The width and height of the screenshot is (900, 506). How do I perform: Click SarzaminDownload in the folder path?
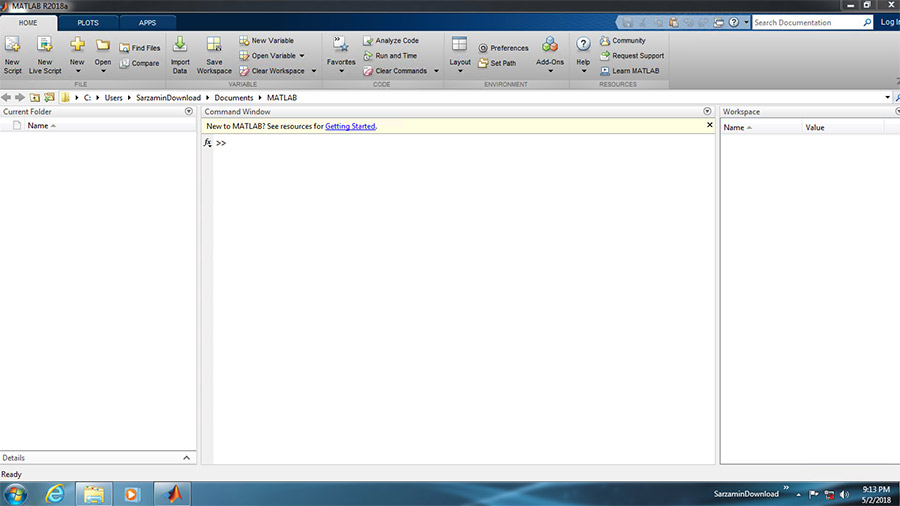tap(168, 98)
